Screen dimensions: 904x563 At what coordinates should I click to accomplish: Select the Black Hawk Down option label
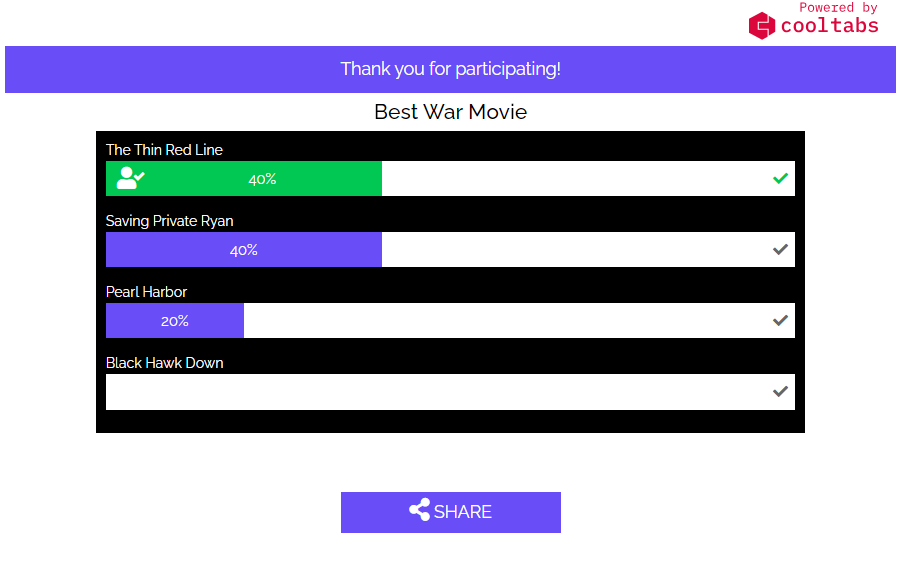pyautogui.click(x=164, y=363)
